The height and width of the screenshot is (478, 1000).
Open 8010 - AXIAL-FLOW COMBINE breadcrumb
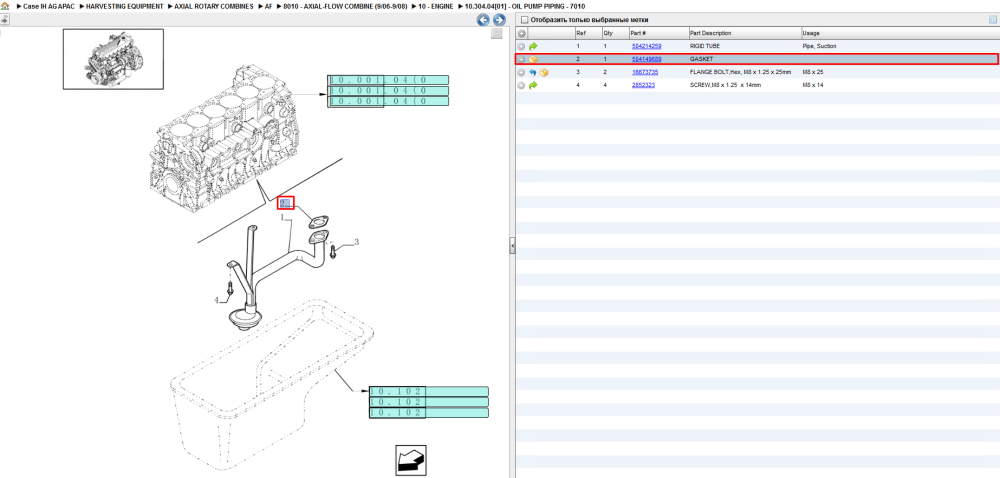click(345, 6)
